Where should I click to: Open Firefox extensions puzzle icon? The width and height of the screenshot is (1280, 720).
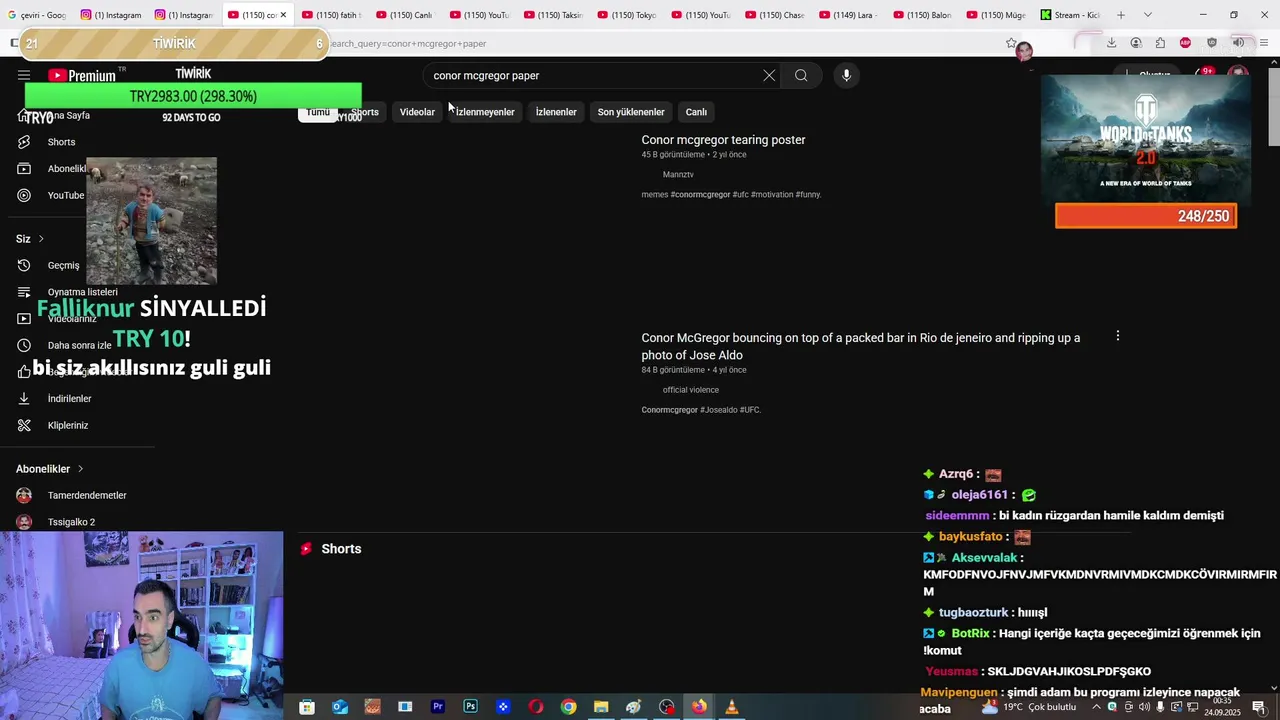[x=1160, y=43]
